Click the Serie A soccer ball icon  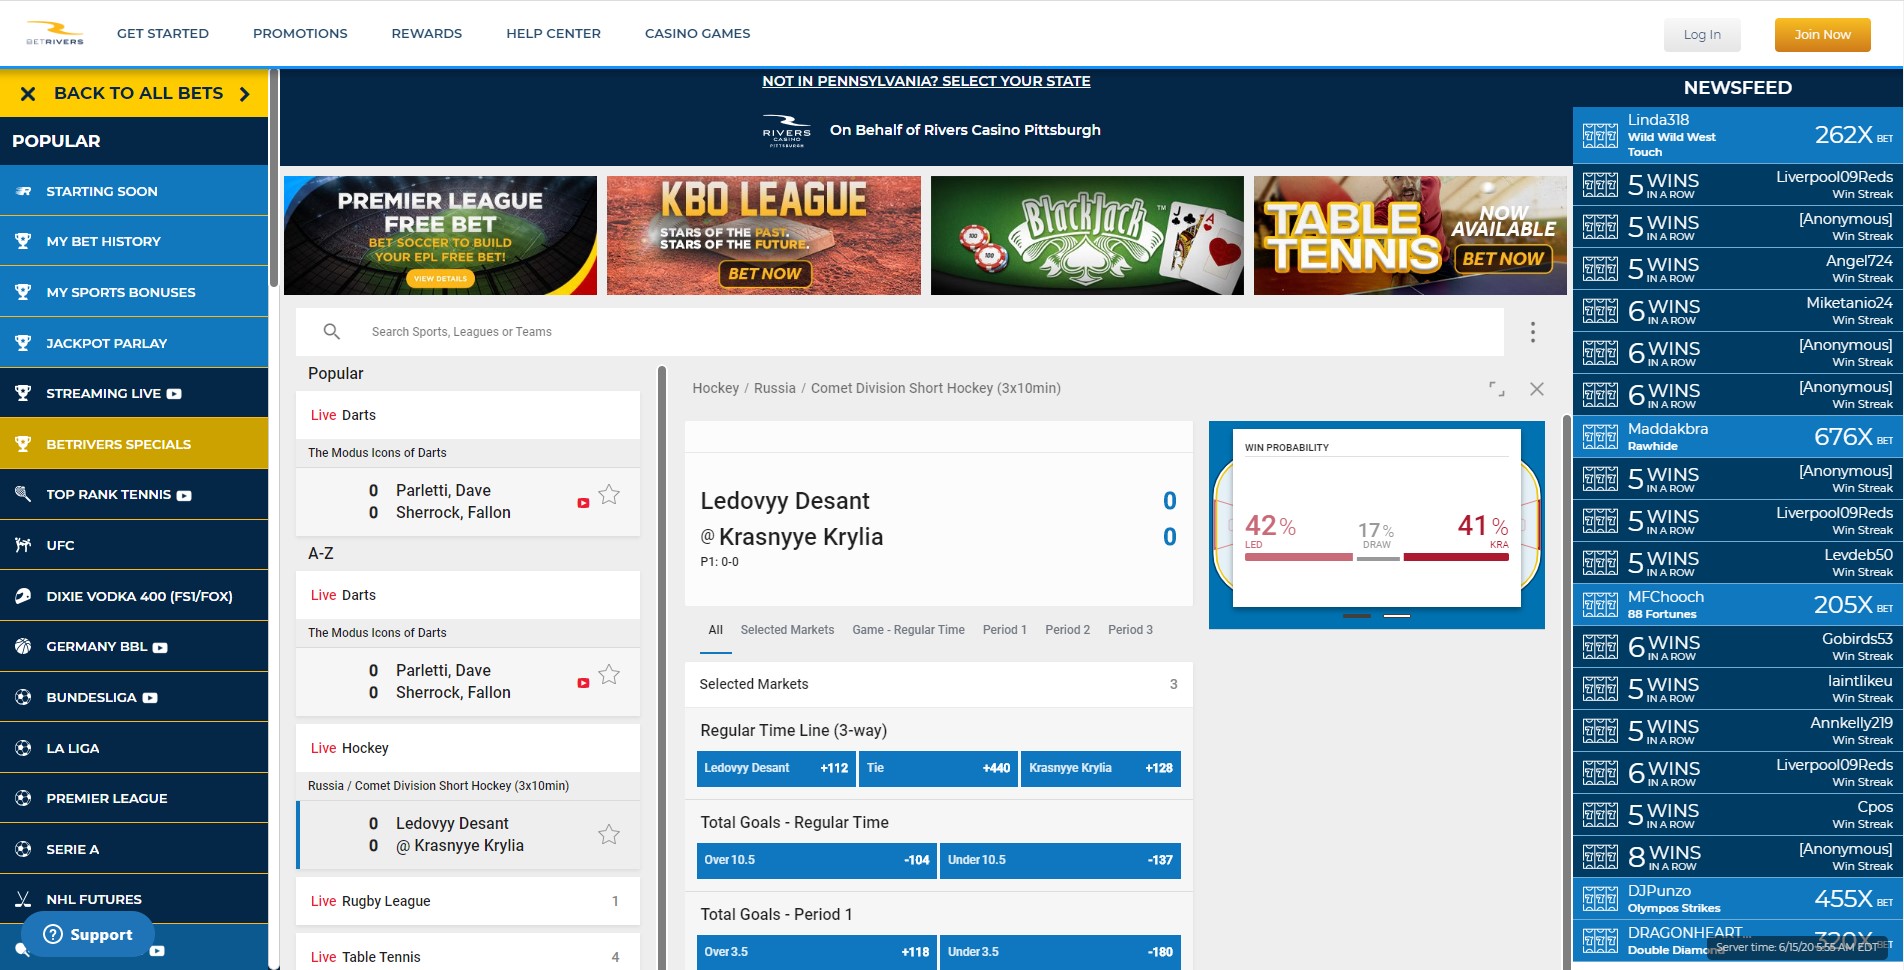[23, 849]
